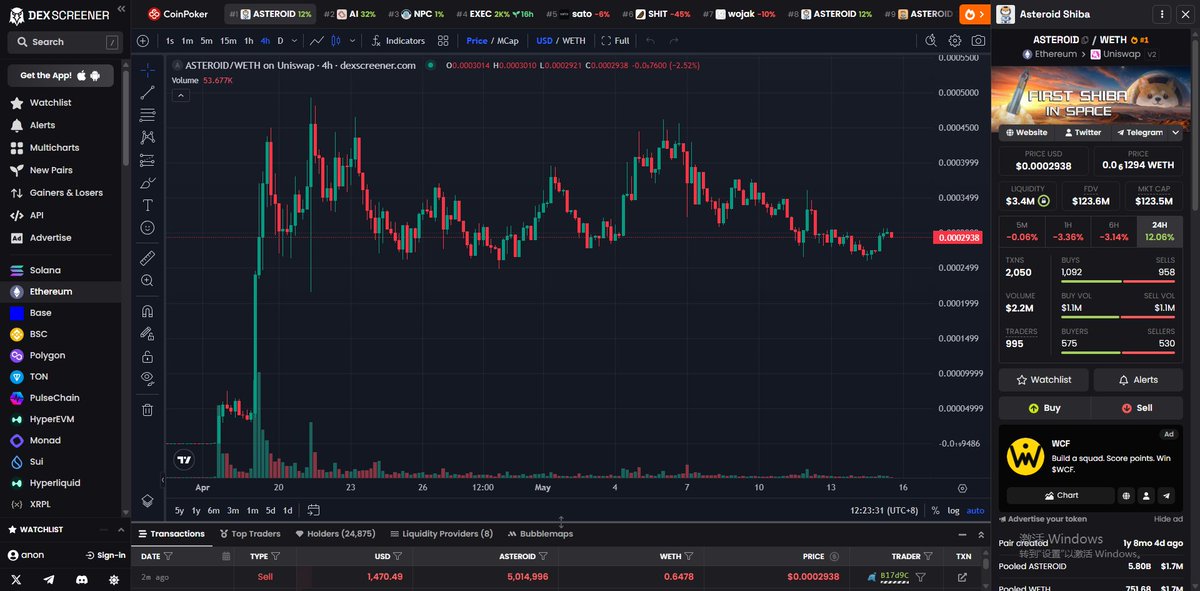Take a chart snapshot with camera icon

(978, 41)
